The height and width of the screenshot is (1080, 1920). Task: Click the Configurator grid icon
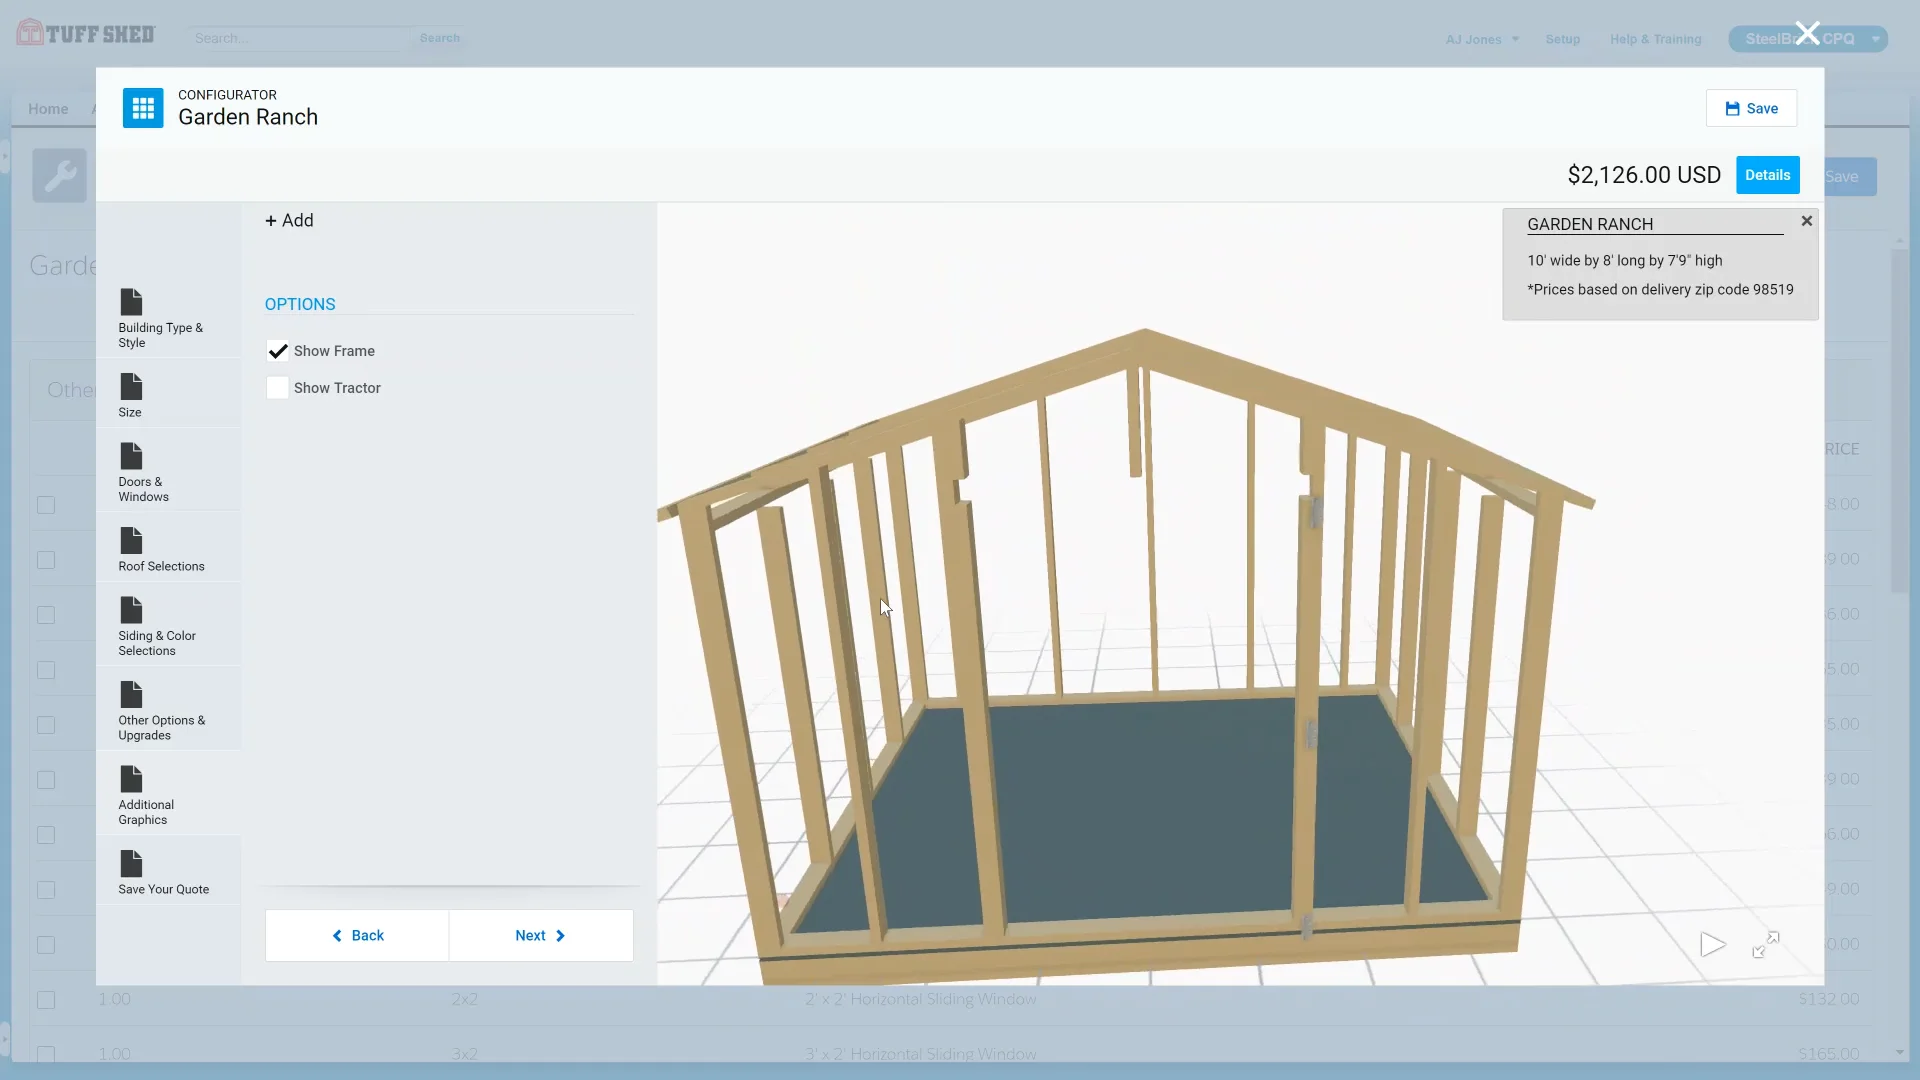pyautogui.click(x=143, y=108)
